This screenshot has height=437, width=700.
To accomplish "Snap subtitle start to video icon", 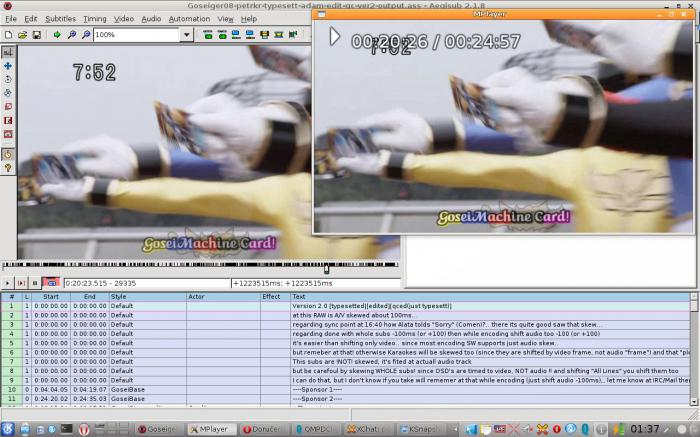I will tap(236, 34).
